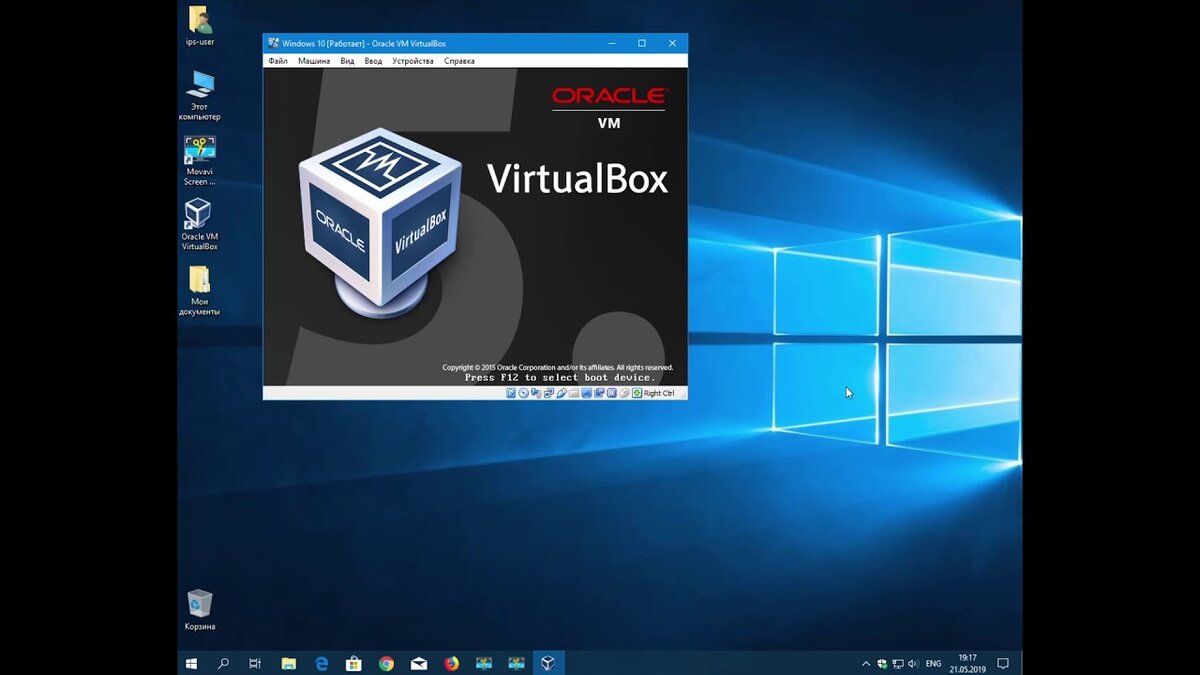The width and height of the screenshot is (1200, 675).
Task: Select the Этот компьютер desktop icon
Action: click(x=199, y=95)
